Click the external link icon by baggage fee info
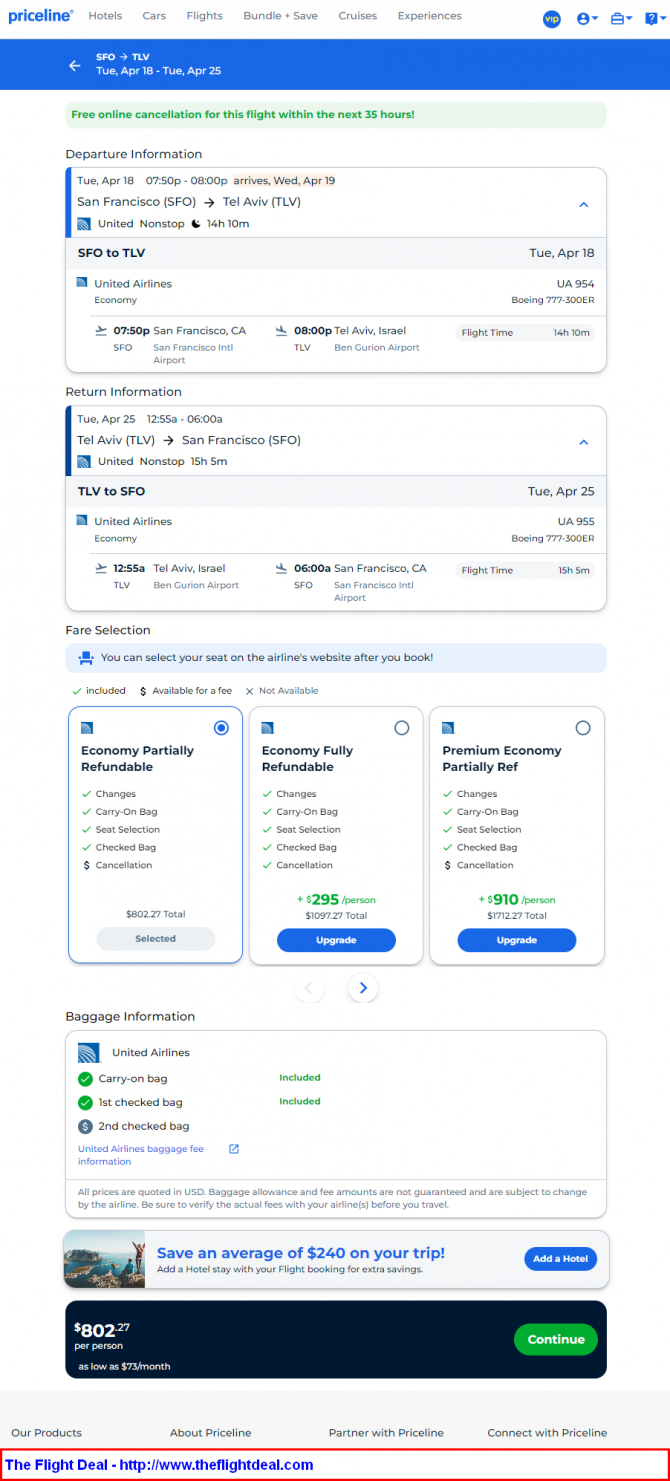 click(x=234, y=1149)
